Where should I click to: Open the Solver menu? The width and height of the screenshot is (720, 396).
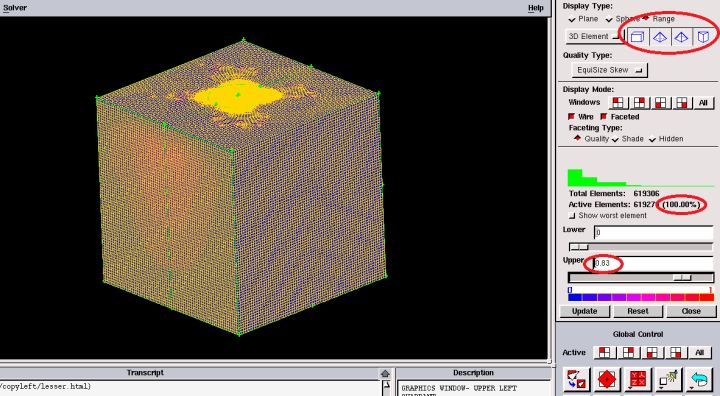15,8
